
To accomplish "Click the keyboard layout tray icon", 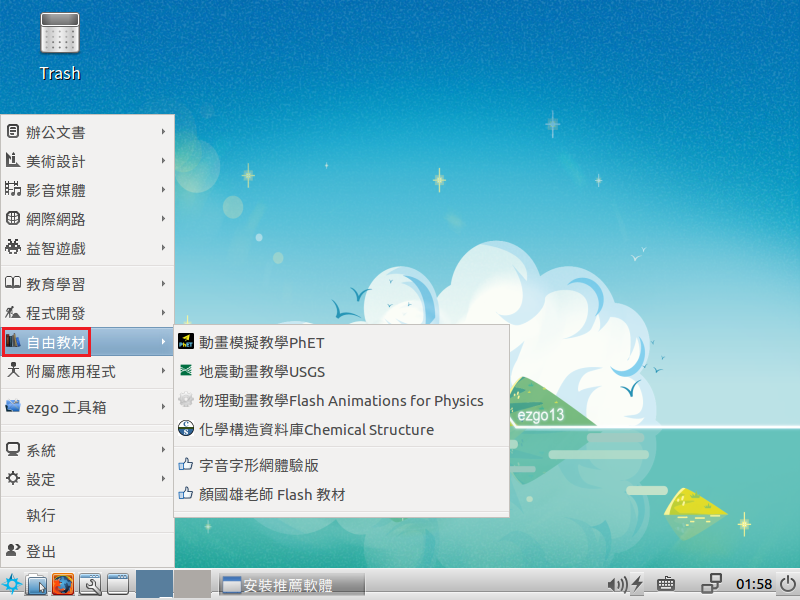I will coord(666,584).
